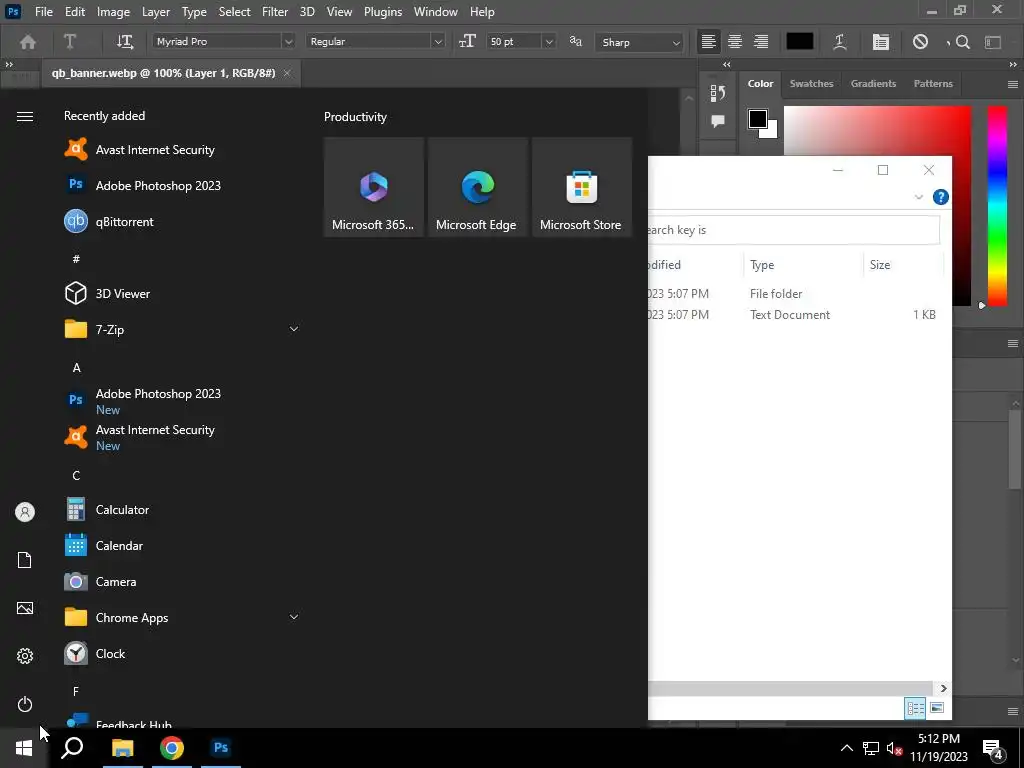Open the History panel icon
1024x768 pixels.
718,93
